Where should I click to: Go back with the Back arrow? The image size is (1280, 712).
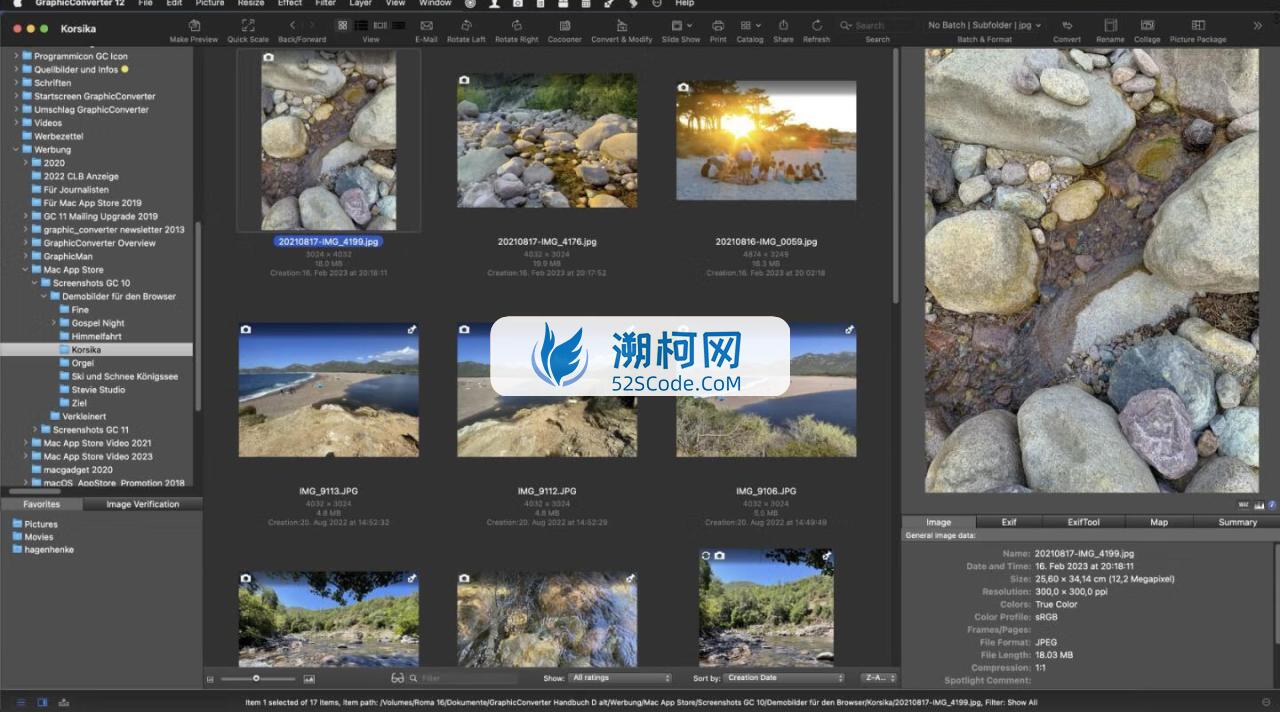[292, 25]
